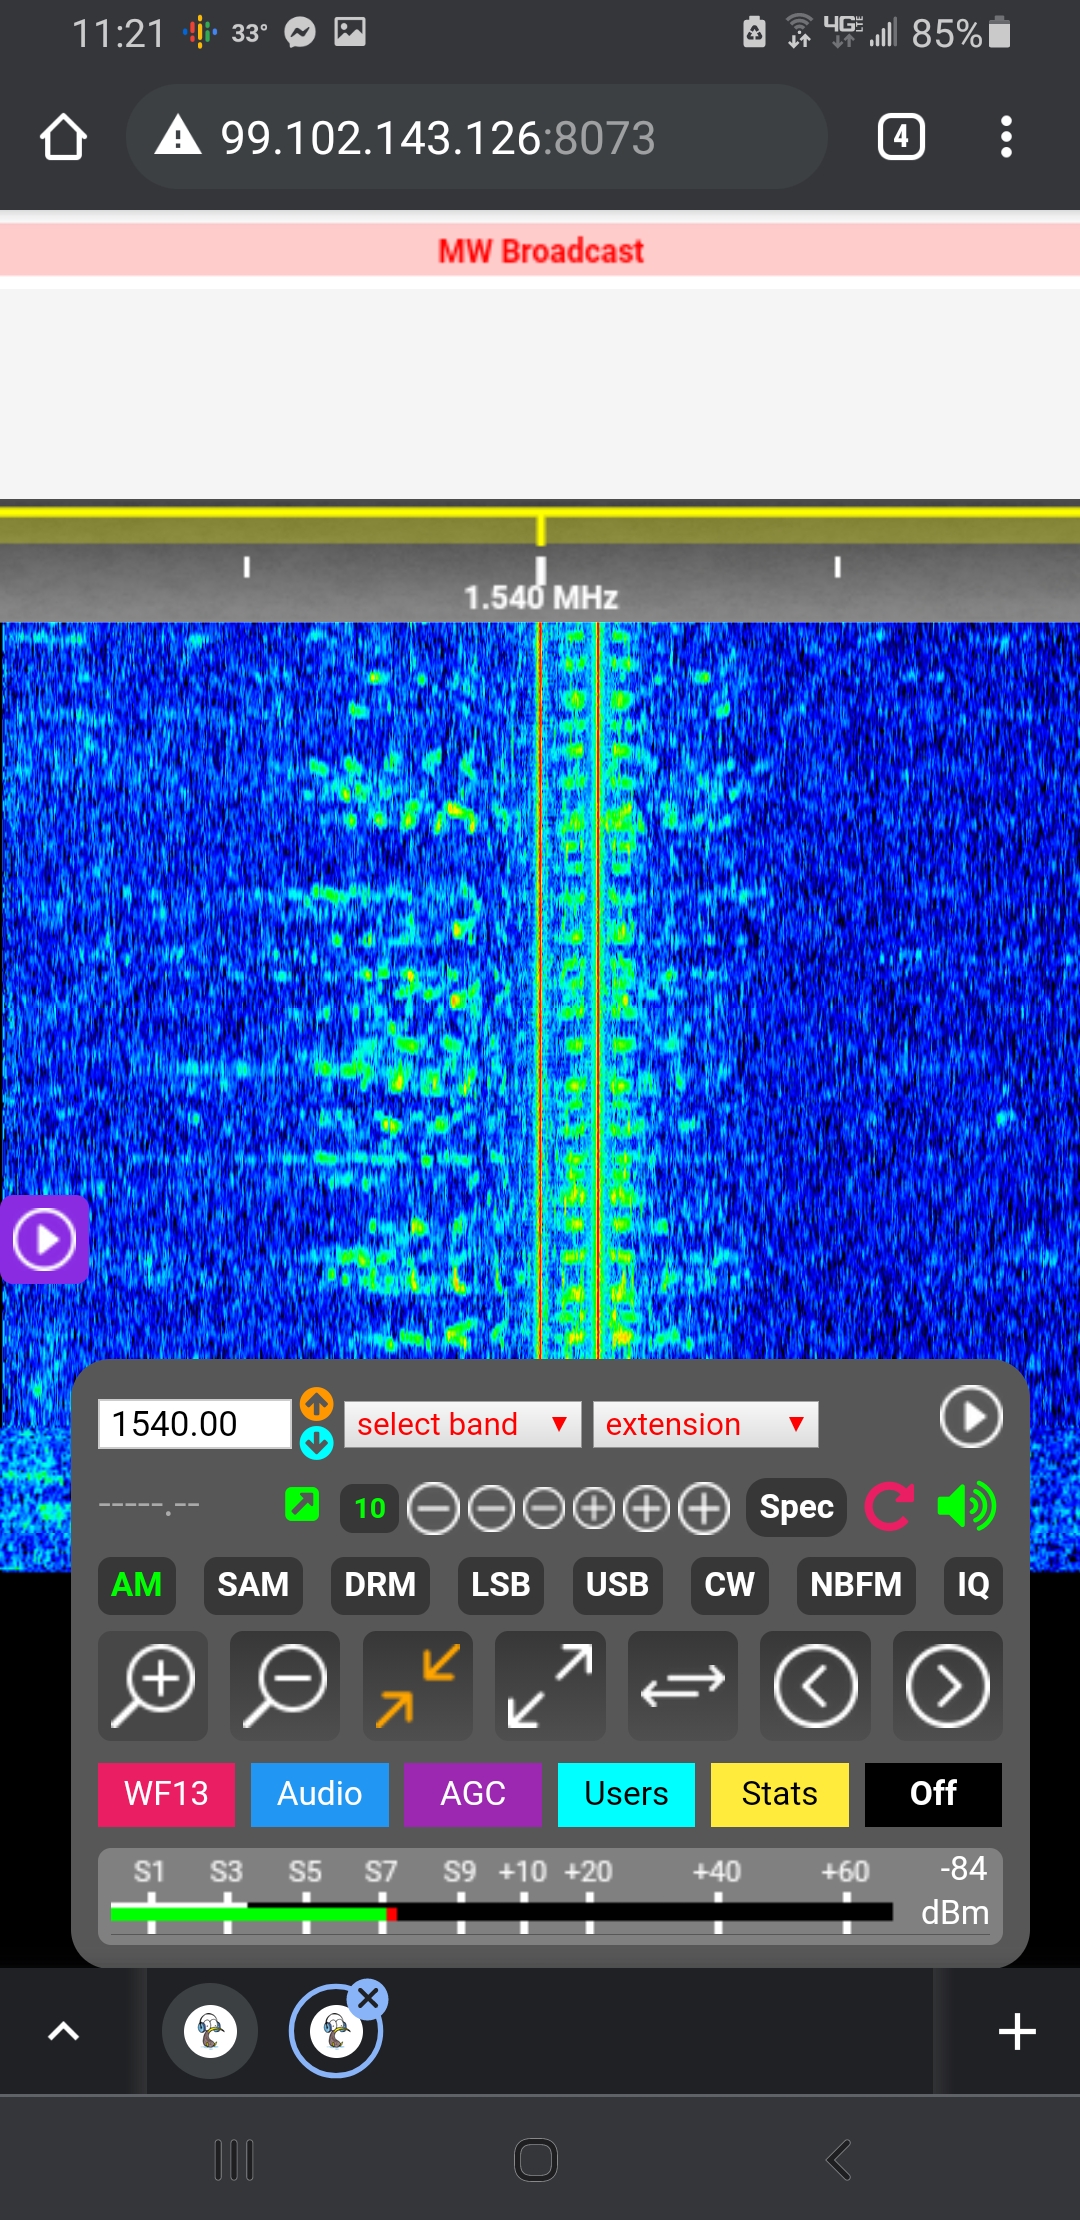The height and width of the screenshot is (2220, 1080).
Task: Click the red reload arrow icon
Action: click(x=889, y=1506)
